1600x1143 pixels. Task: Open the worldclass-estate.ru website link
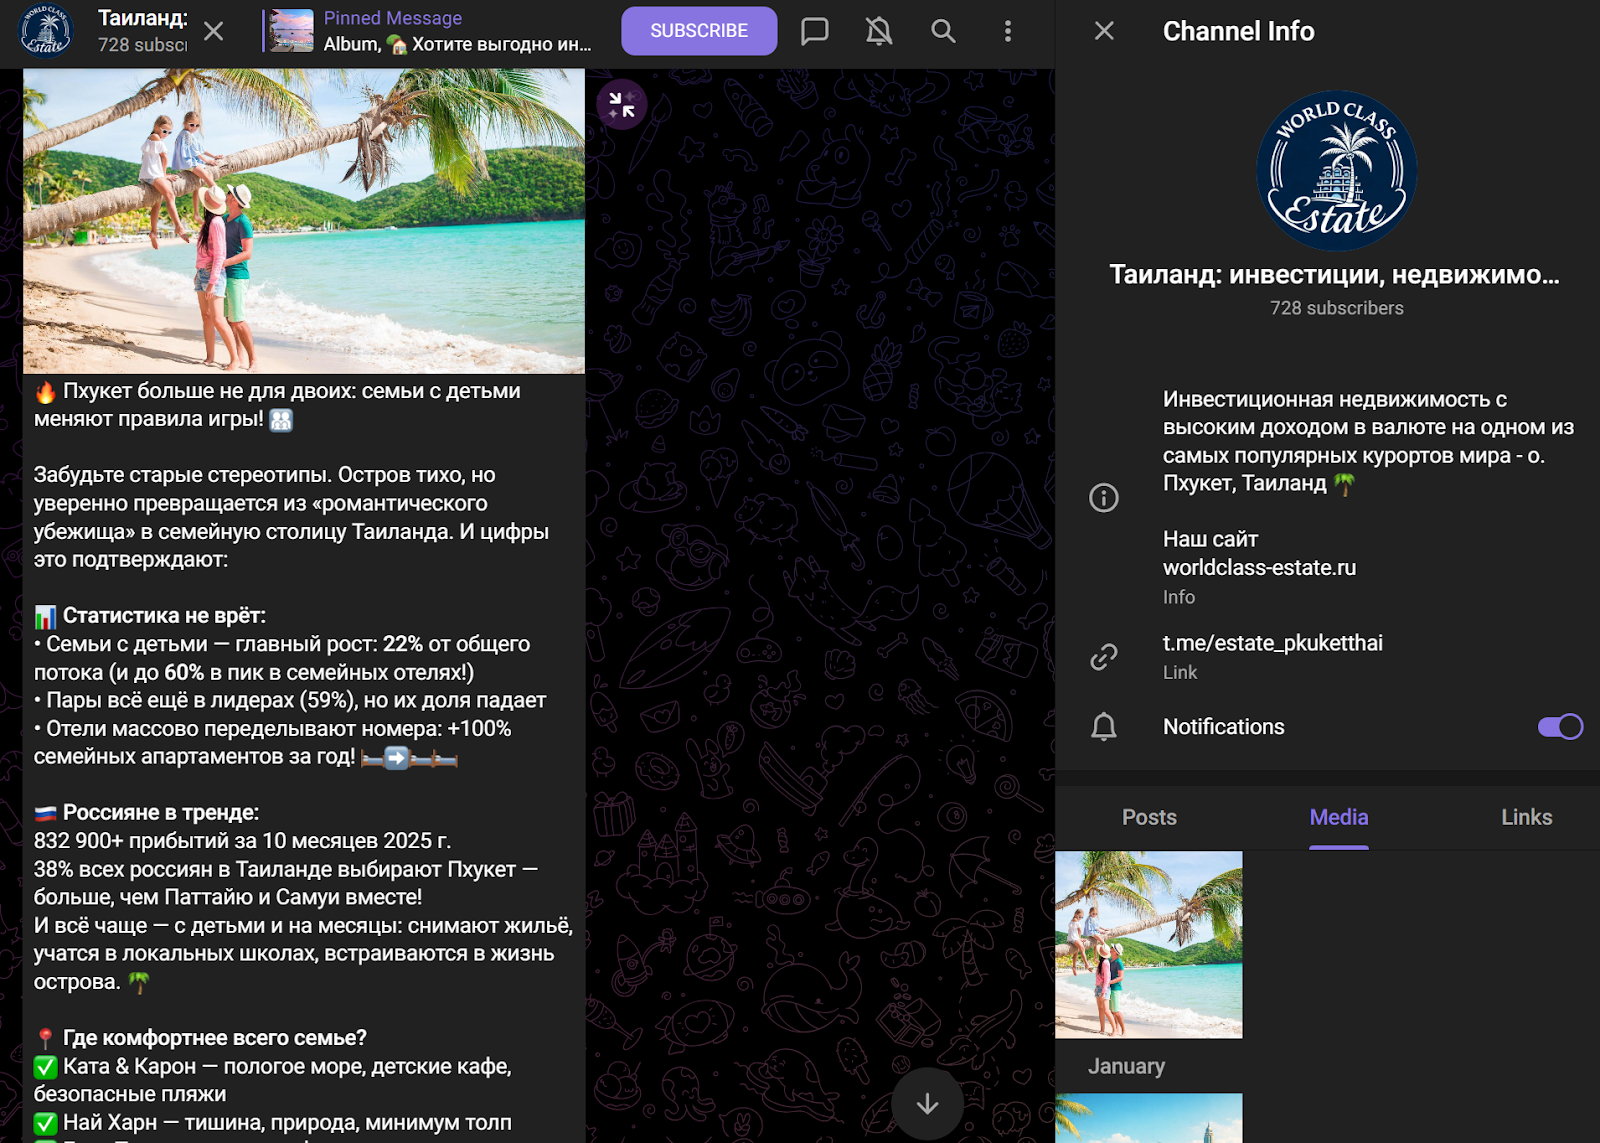coord(1259,567)
